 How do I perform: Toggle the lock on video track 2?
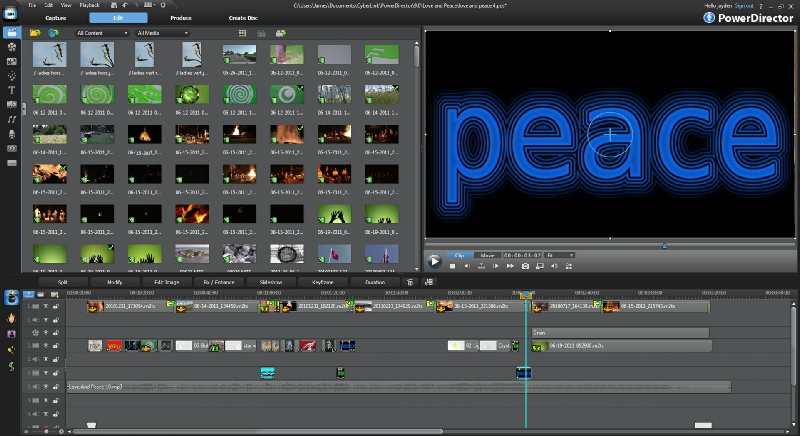(x=56, y=346)
